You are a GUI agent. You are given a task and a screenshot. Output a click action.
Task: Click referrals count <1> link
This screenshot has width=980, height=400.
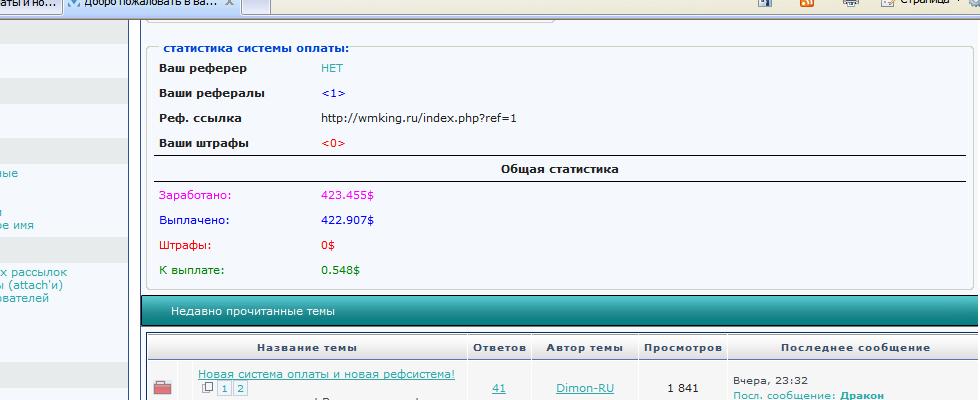point(333,93)
